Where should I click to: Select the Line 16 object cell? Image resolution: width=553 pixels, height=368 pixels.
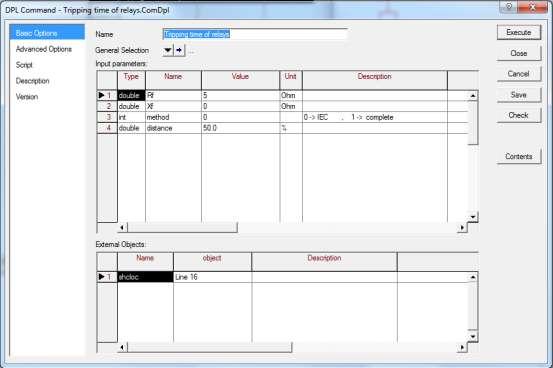pyautogui.click(x=212, y=277)
